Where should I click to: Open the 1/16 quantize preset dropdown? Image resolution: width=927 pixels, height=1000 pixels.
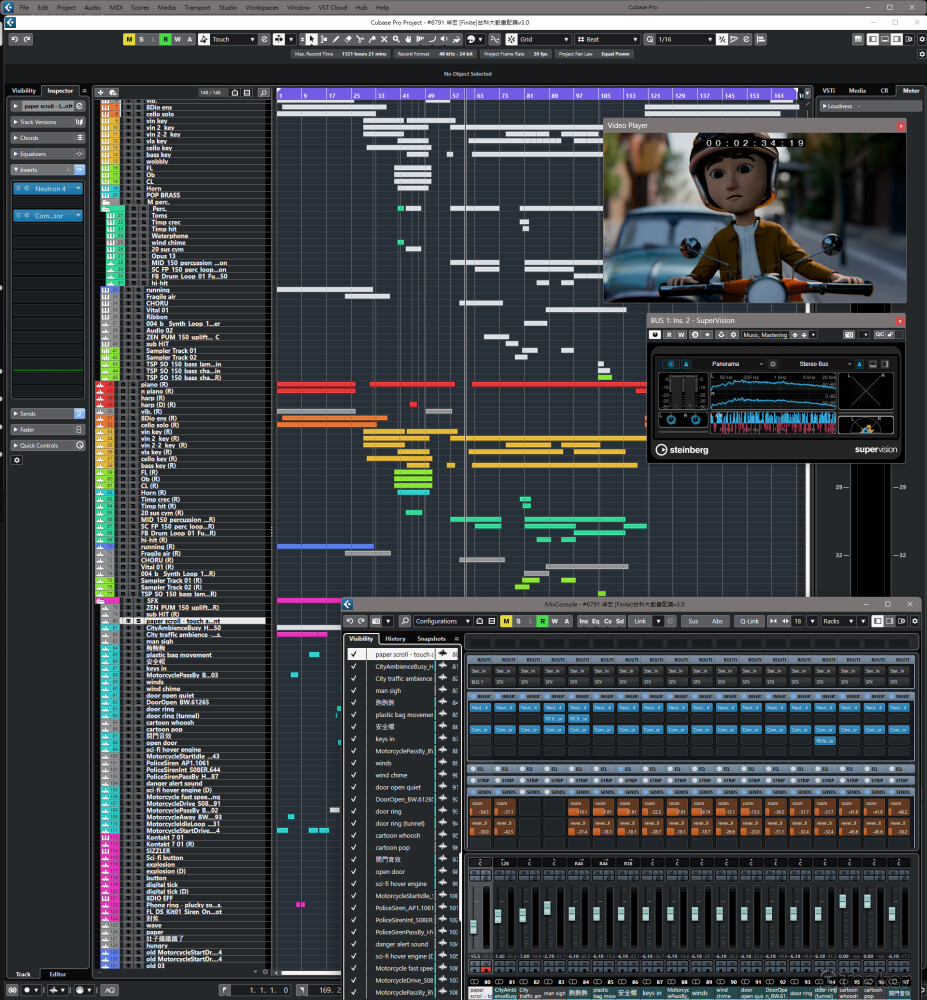683,39
